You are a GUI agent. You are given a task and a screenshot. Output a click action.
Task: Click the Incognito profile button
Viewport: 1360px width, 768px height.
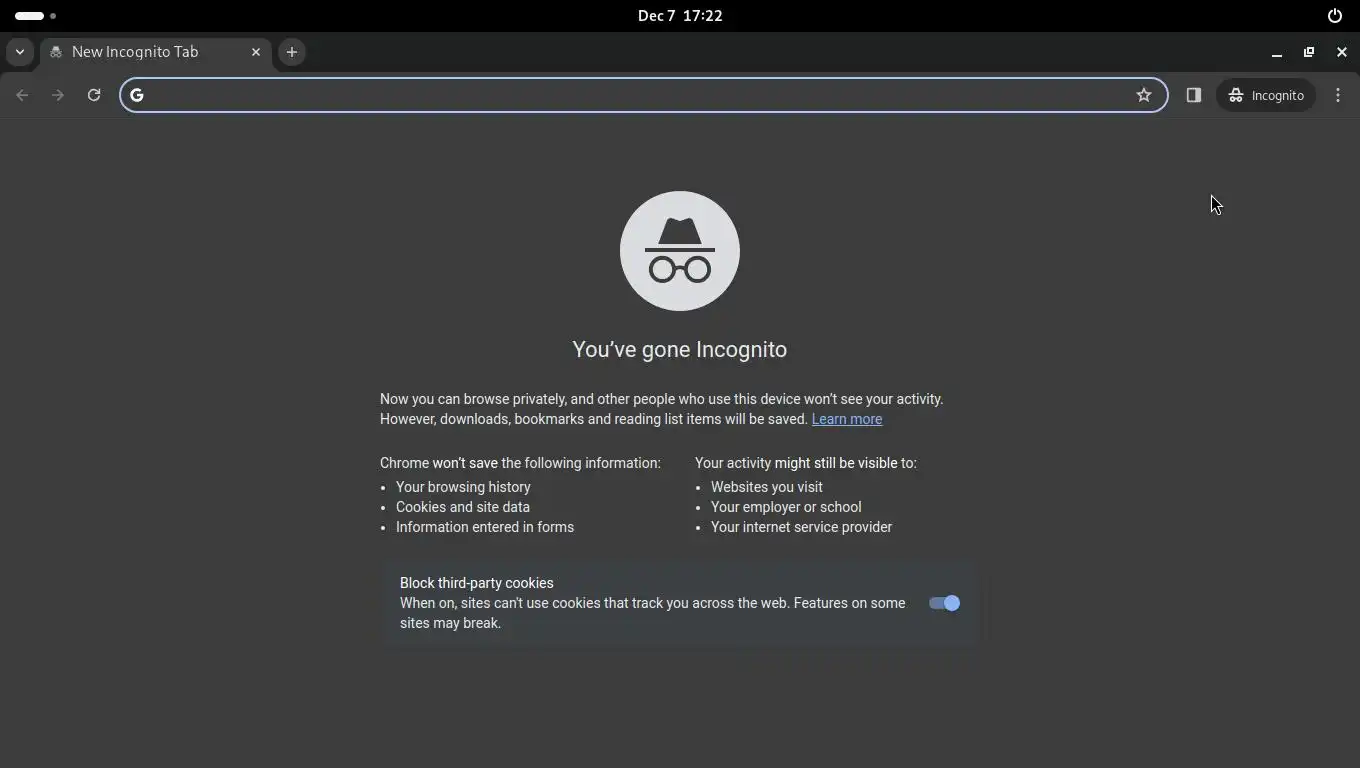point(1266,95)
